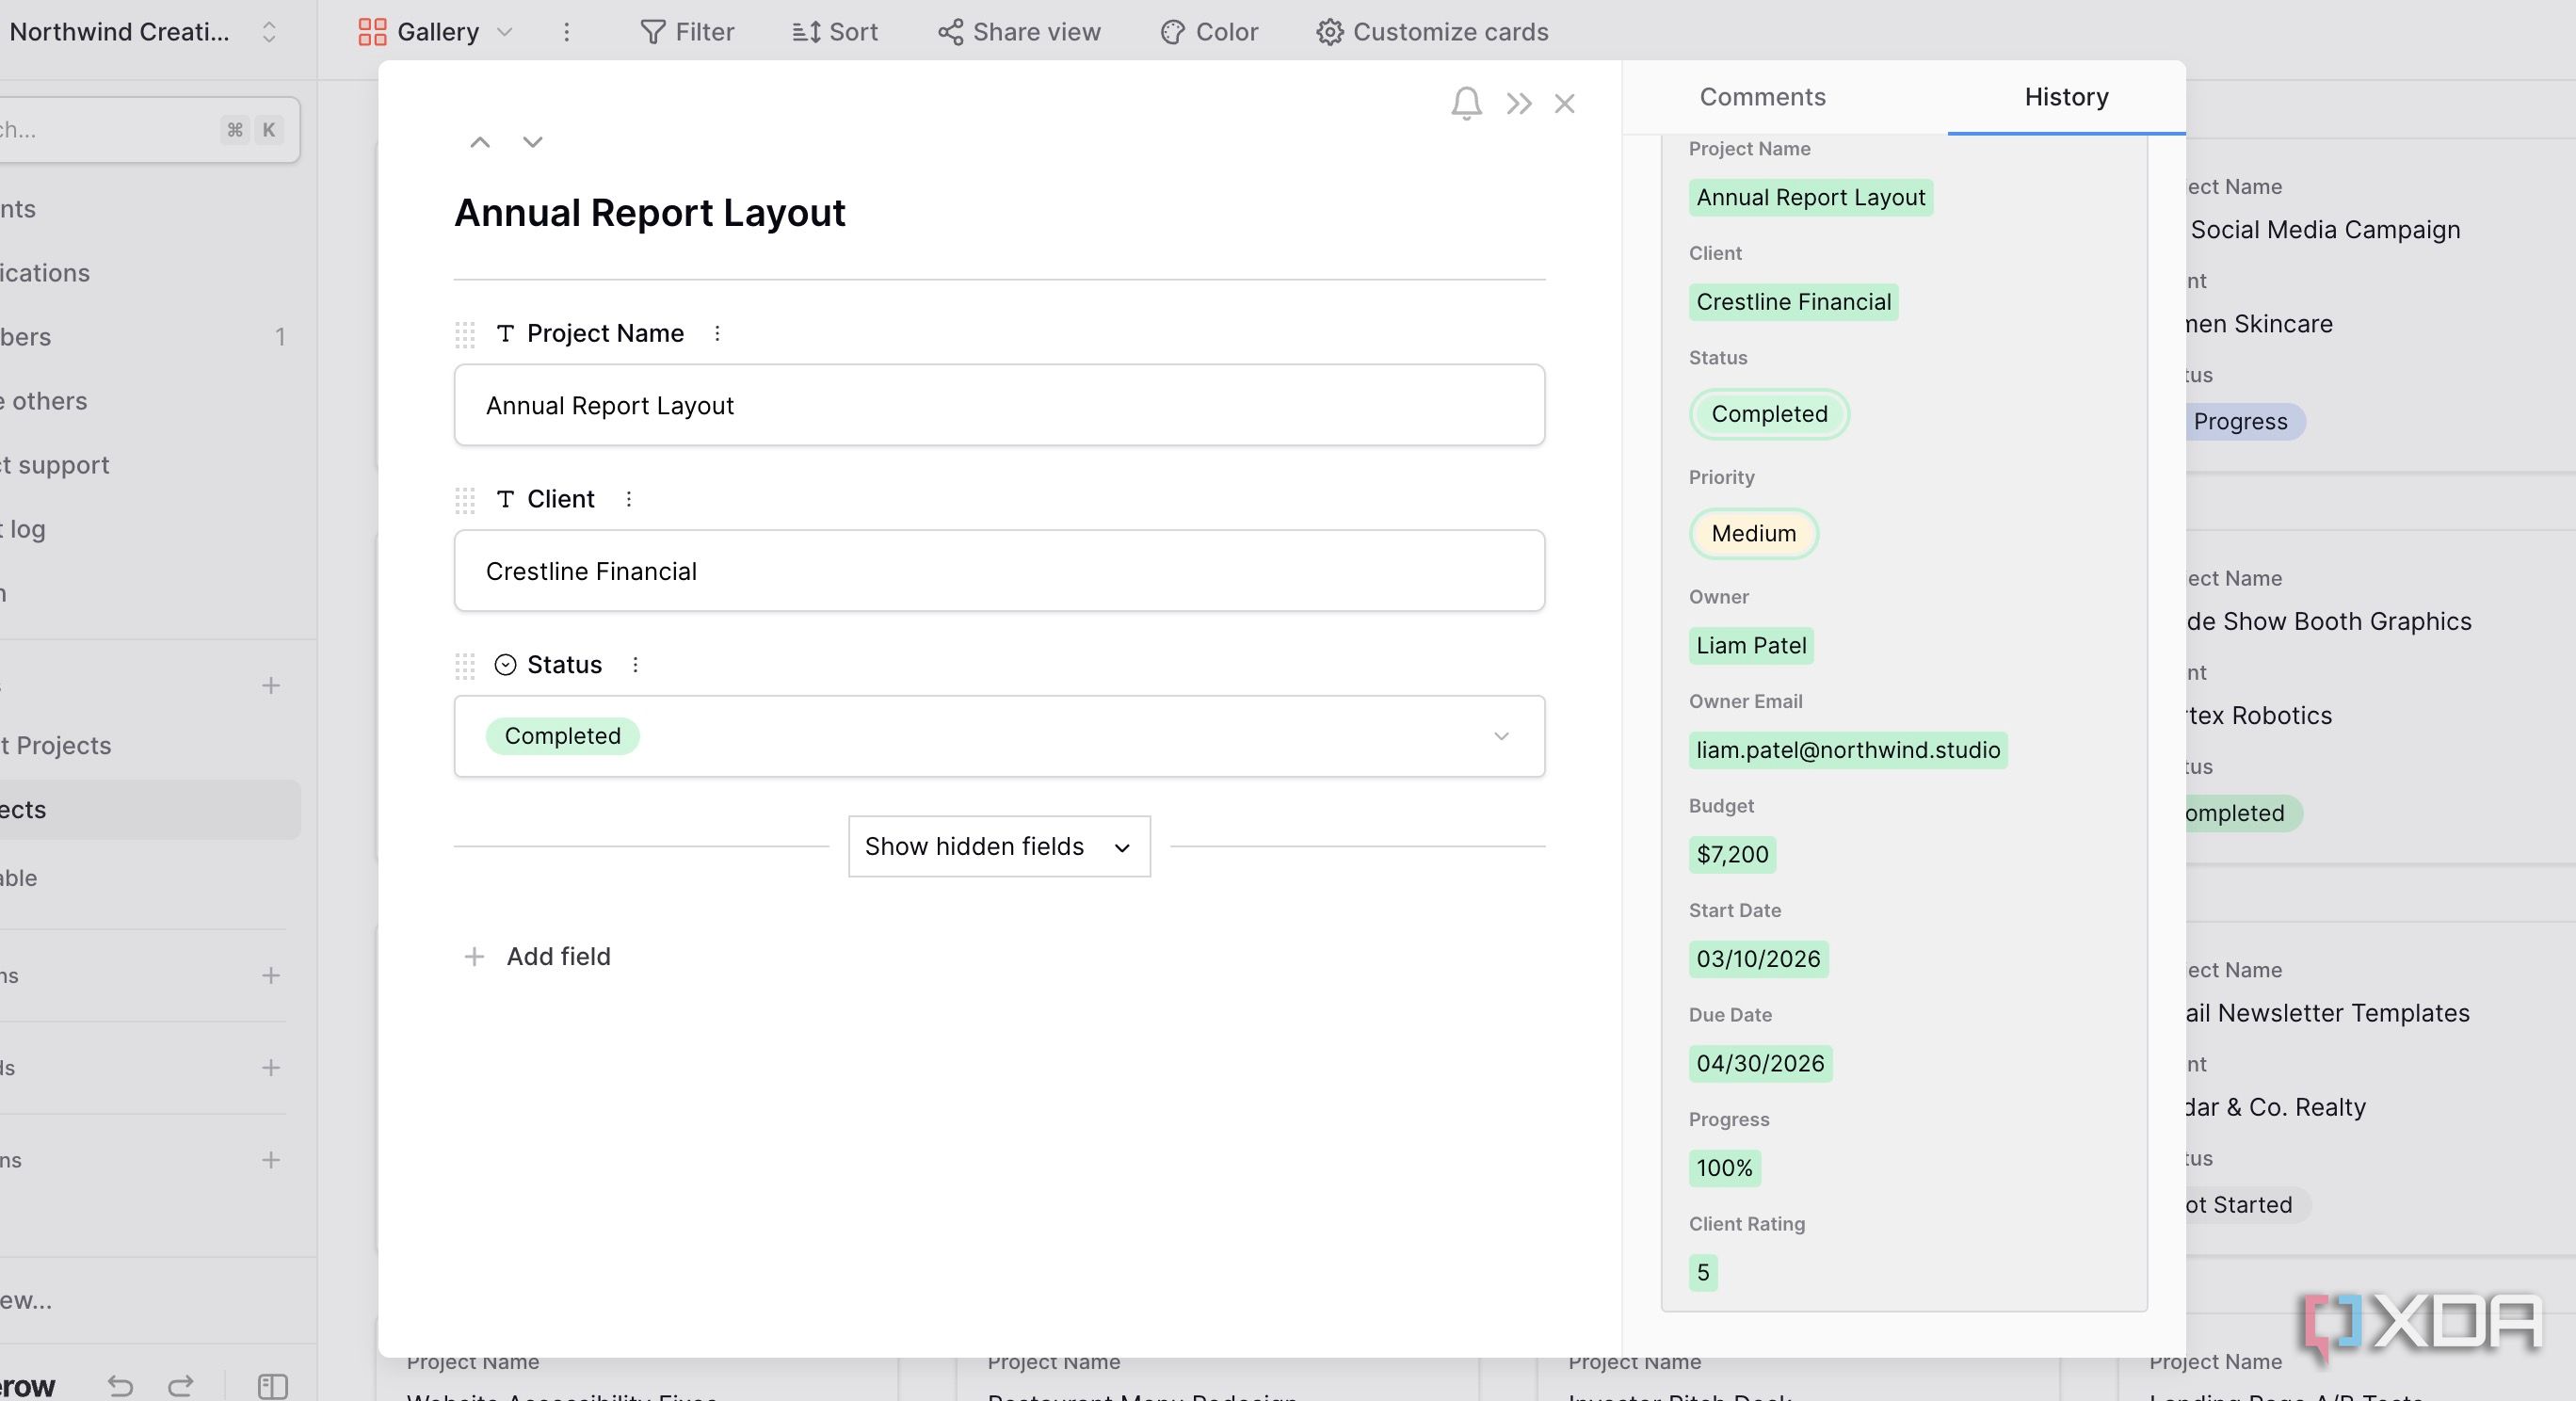
Task: Click the redo arrow icon
Action: coord(181,1386)
